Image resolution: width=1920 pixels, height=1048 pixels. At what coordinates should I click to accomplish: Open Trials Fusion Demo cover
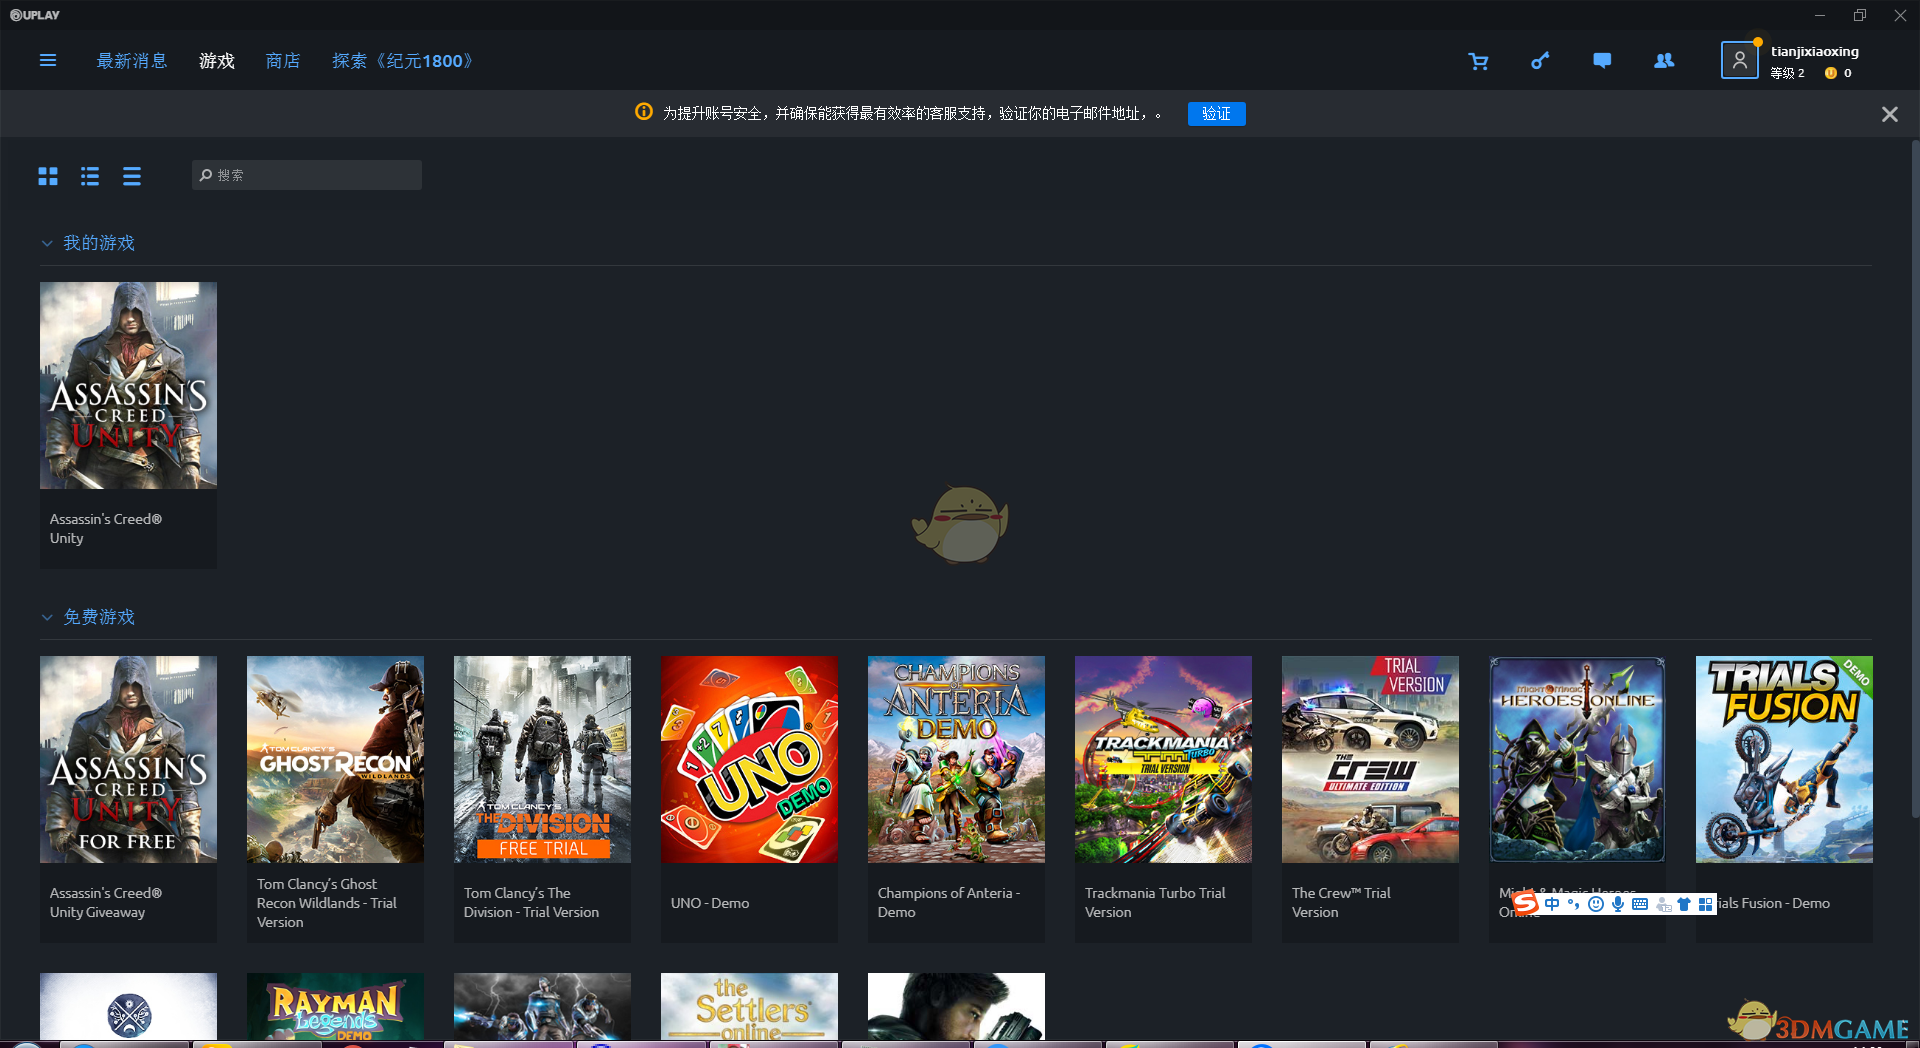point(1784,759)
